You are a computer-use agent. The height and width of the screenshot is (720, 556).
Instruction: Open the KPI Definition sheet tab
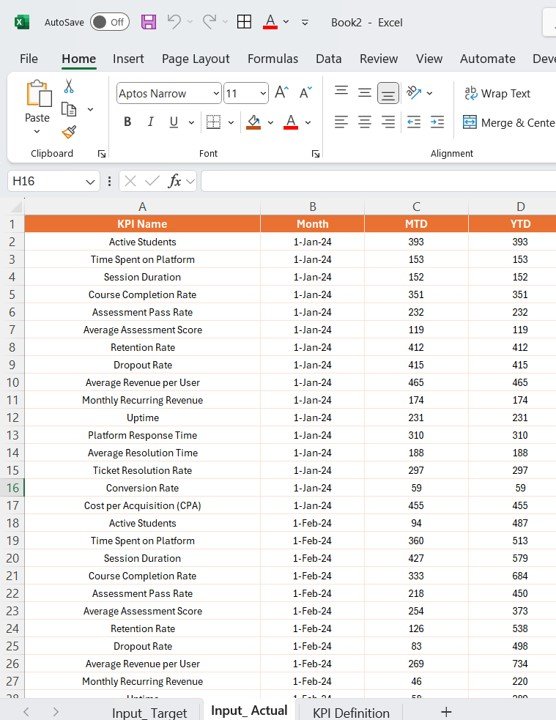coord(351,712)
